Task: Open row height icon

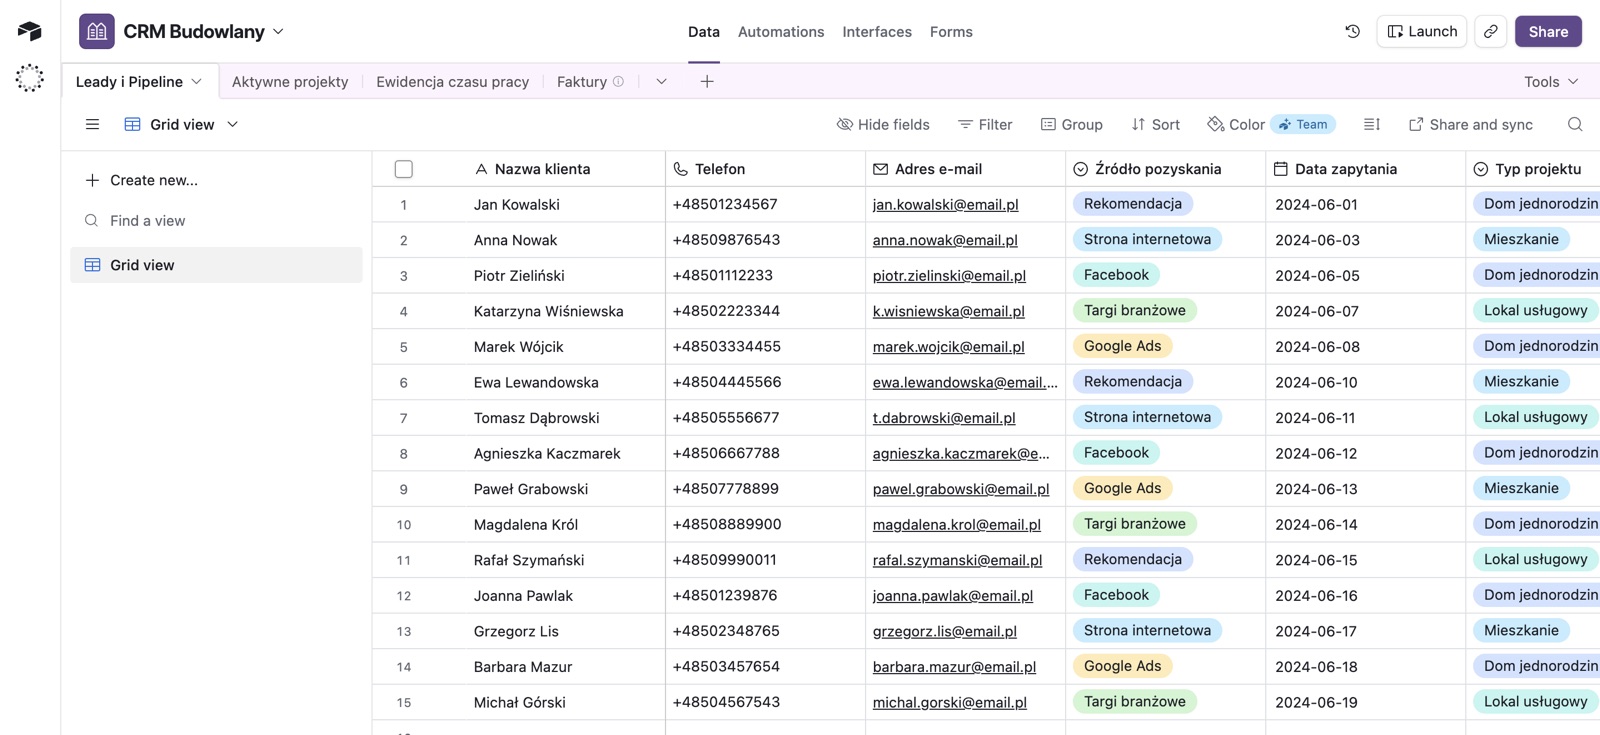Action: pos(1371,124)
